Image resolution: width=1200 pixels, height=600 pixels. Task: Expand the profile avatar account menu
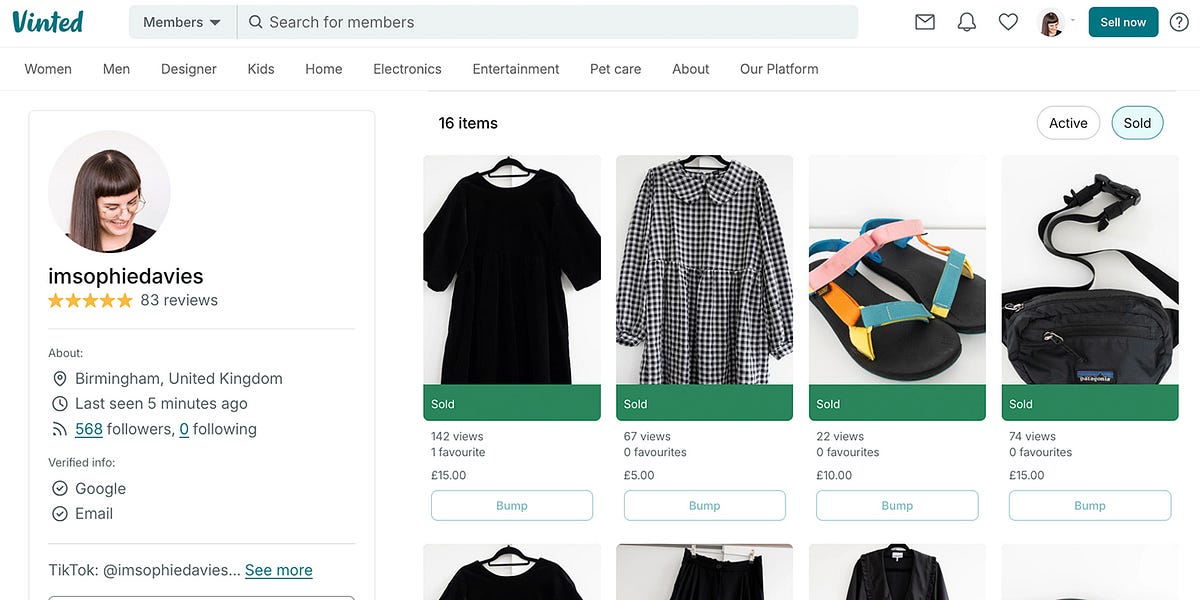tap(1050, 21)
